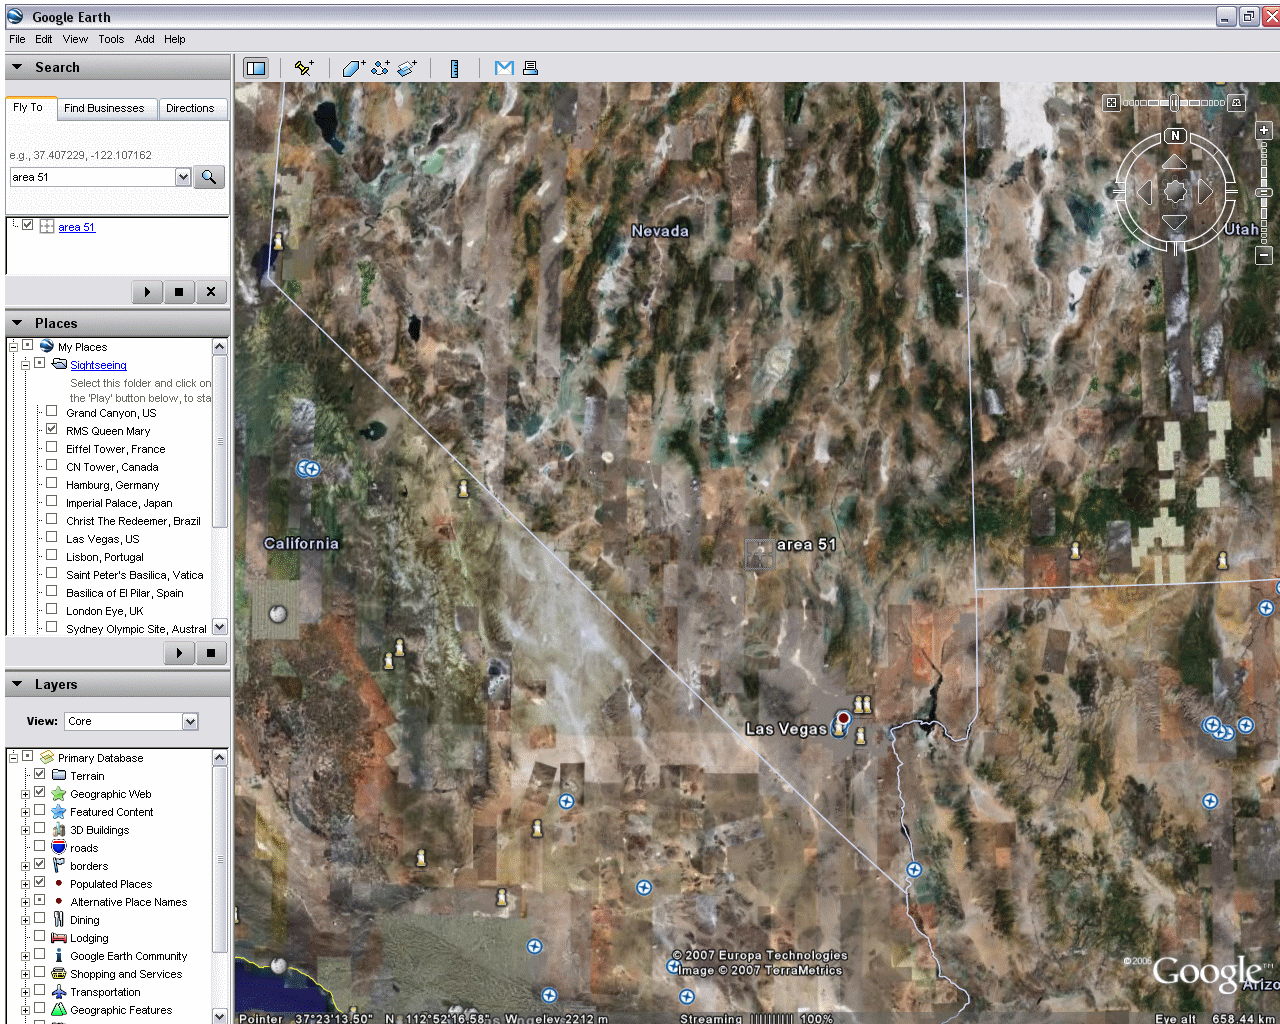Uncheck the area 51 search result checkbox
Viewport: 1280px width, 1024px height.
(x=28, y=226)
